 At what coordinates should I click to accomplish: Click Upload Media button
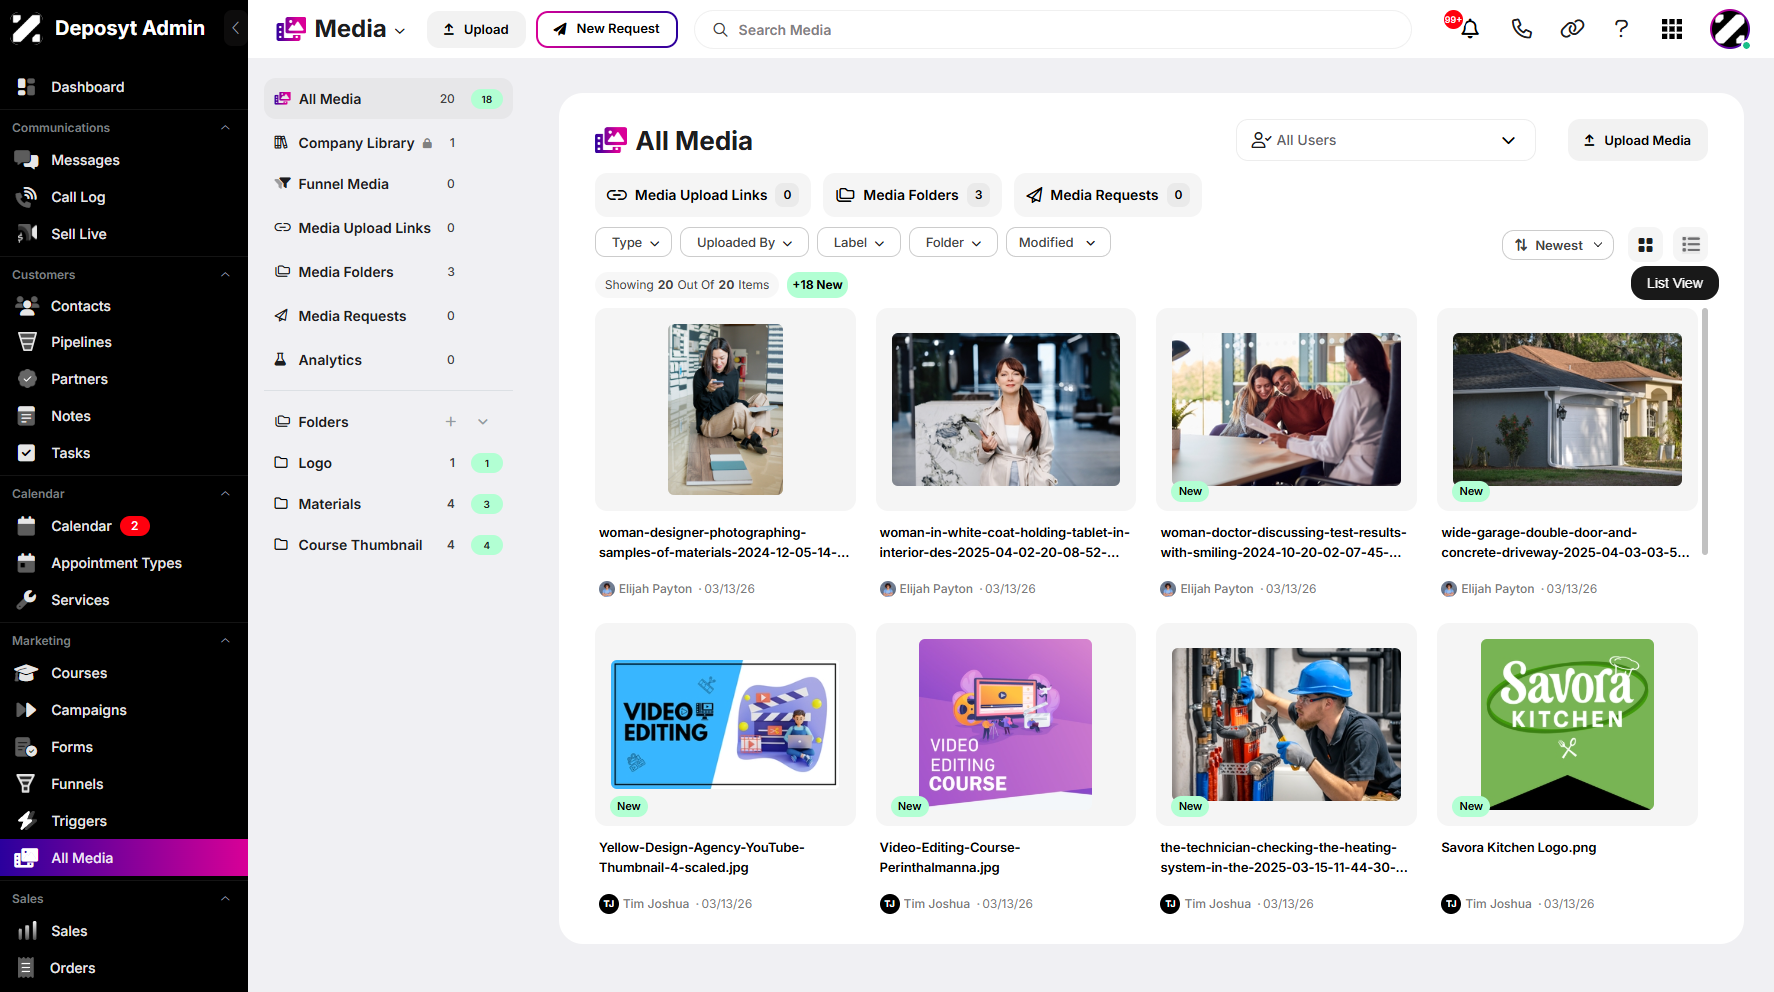click(1637, 140)
